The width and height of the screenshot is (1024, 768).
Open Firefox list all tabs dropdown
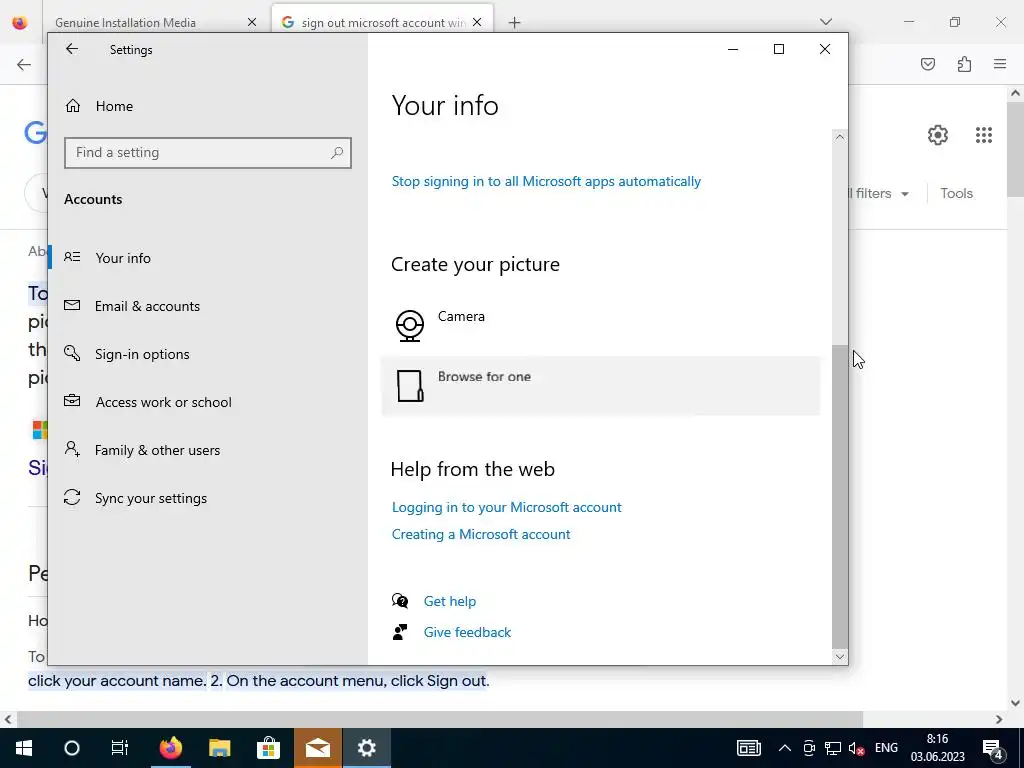(825, 22)
